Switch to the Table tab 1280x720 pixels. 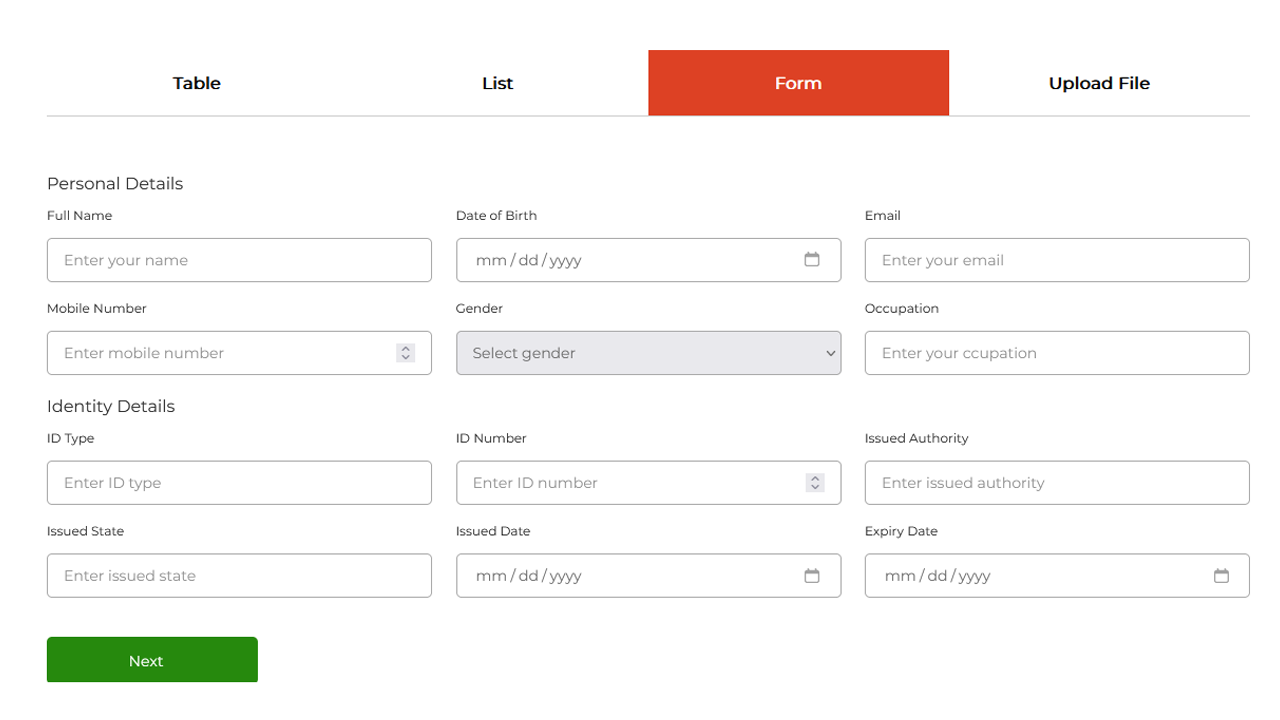pyautogui.click(x=197, y=83)
